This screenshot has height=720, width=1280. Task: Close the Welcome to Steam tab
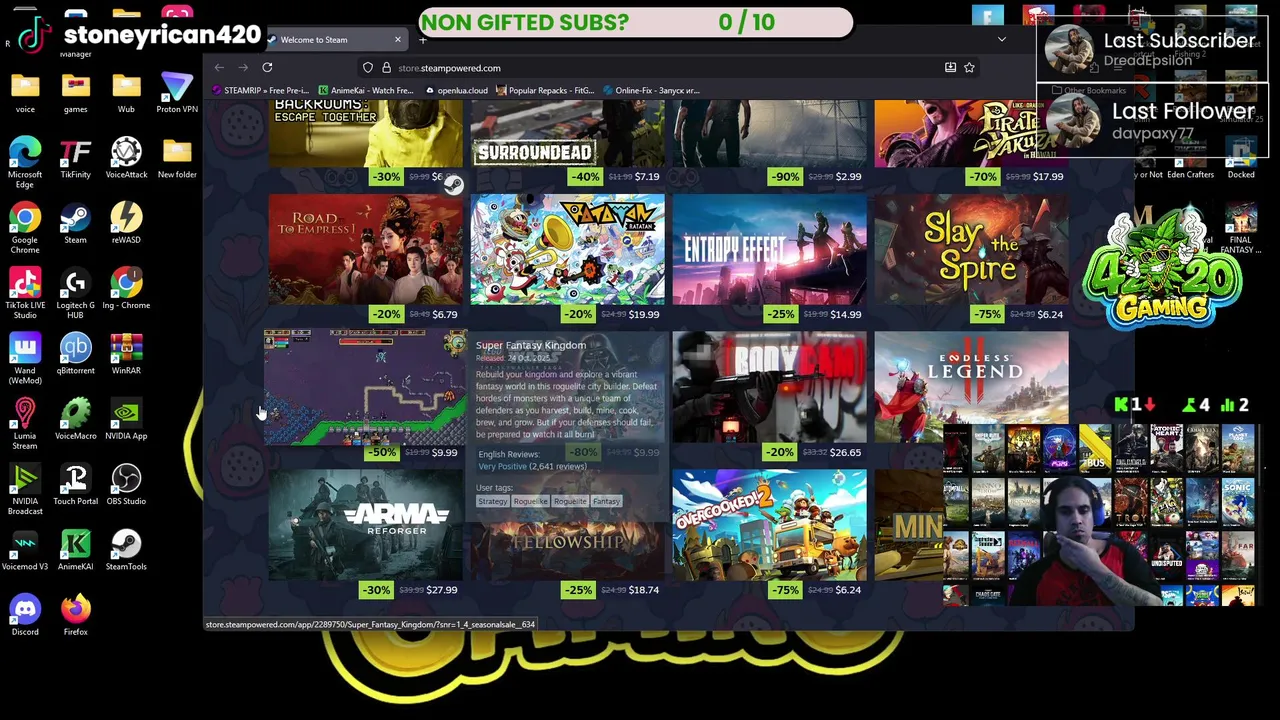click(x=397, y=40)
